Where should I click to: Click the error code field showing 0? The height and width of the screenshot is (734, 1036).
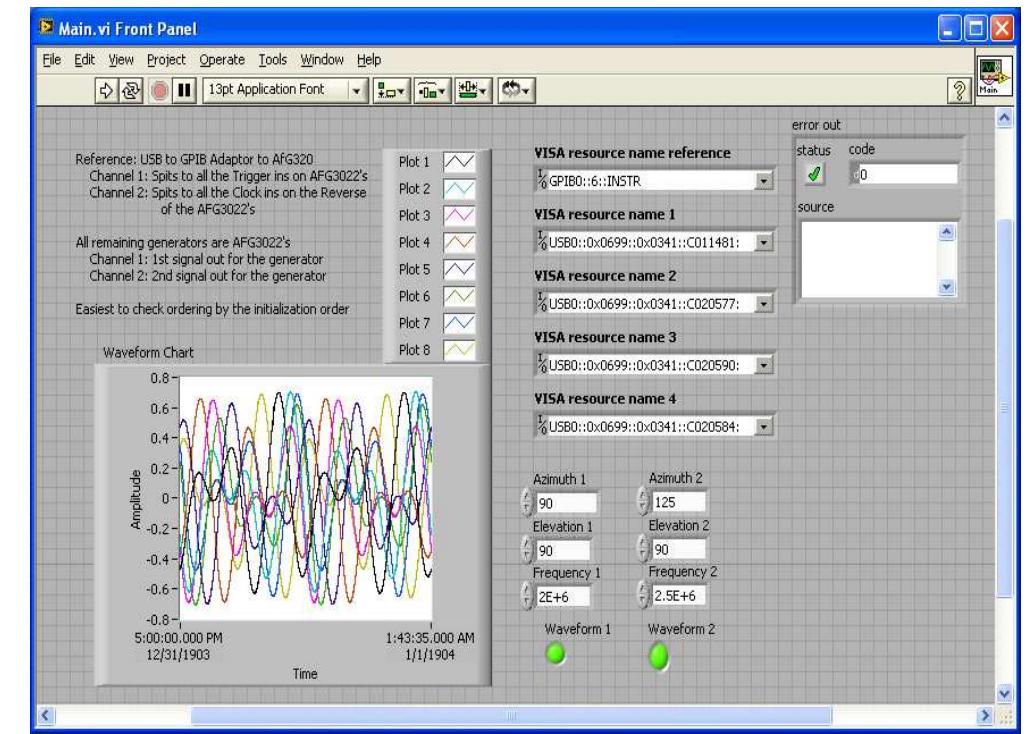point(907,174)
